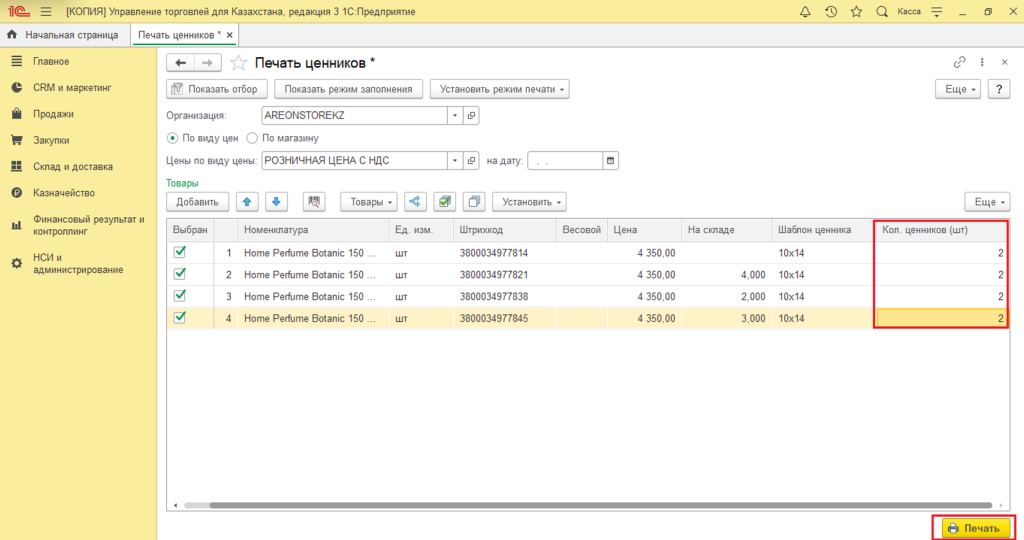The height and width of the screenshot is (540, 1024).
Task: Click the copy sheets toolbar icon
Action: point(474,202)
